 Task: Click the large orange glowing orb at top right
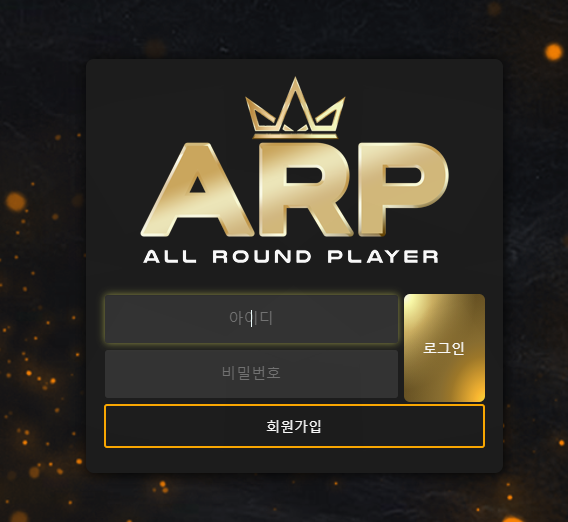pos(554,52)
